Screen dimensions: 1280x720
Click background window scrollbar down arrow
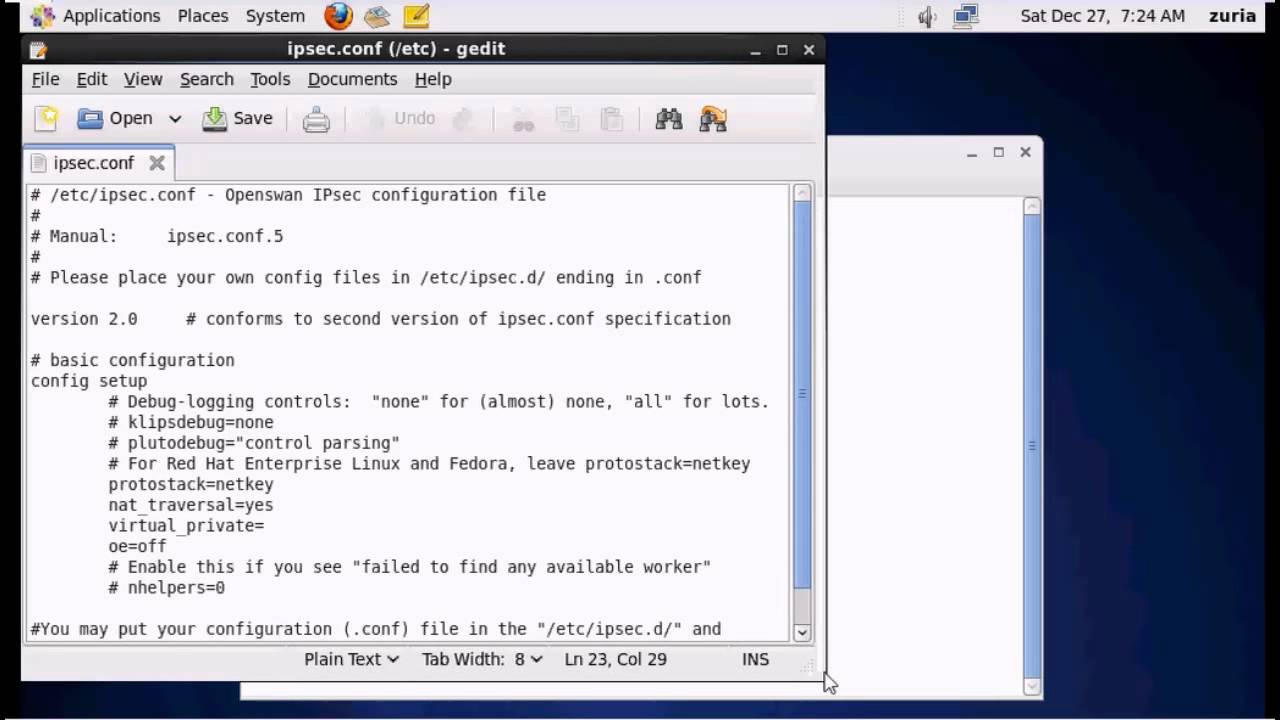pyautogui.click(x=1032, y=685)
